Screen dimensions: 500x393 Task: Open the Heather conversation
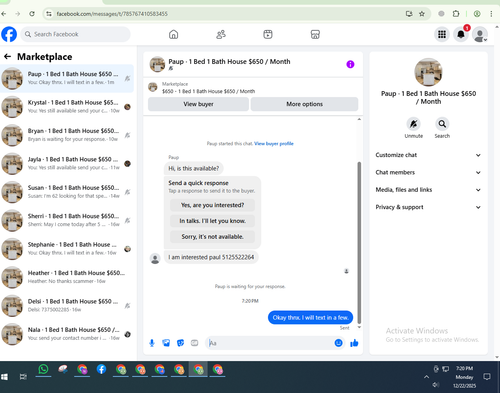click(x=67, y=277)
